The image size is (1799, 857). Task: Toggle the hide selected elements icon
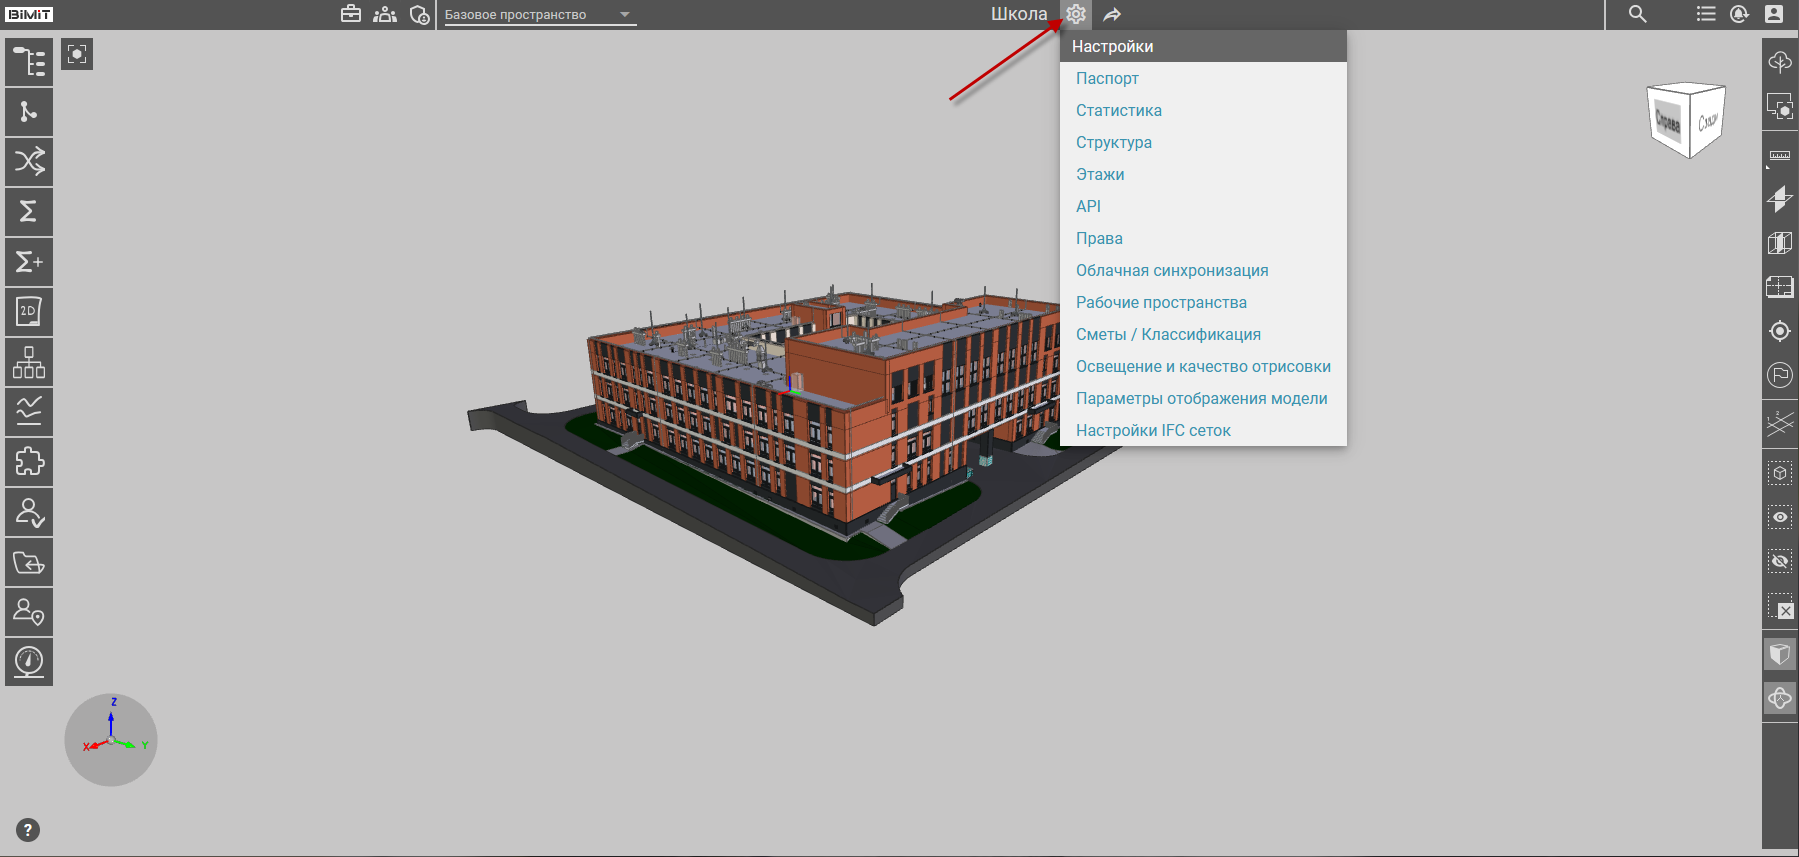[1780, 561]
